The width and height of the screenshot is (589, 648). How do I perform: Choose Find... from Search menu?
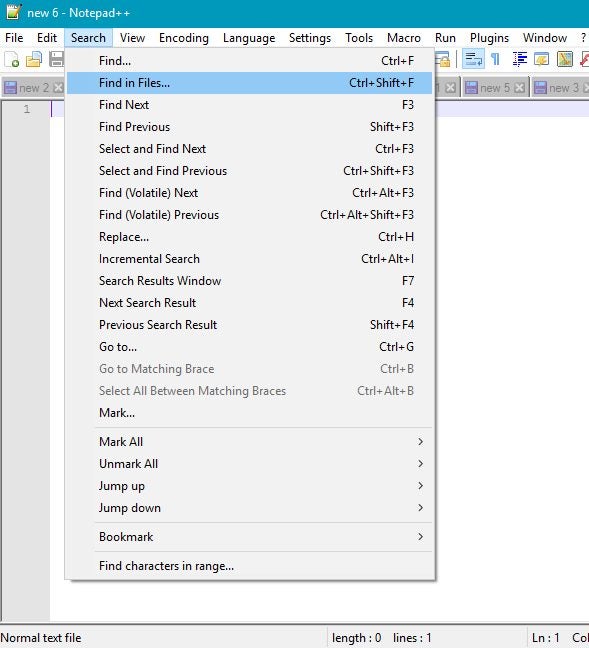pyautogui.click(x=249, y=61)
